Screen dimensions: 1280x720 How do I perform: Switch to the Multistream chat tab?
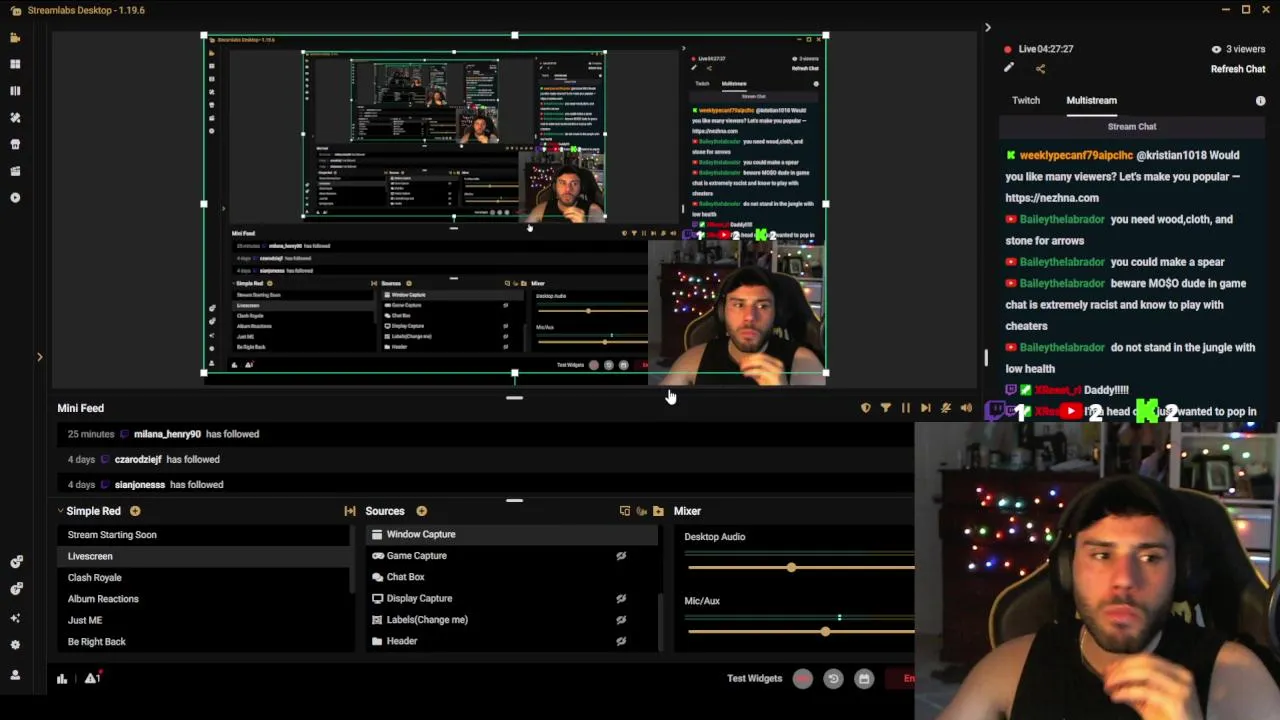(1091, 100)
